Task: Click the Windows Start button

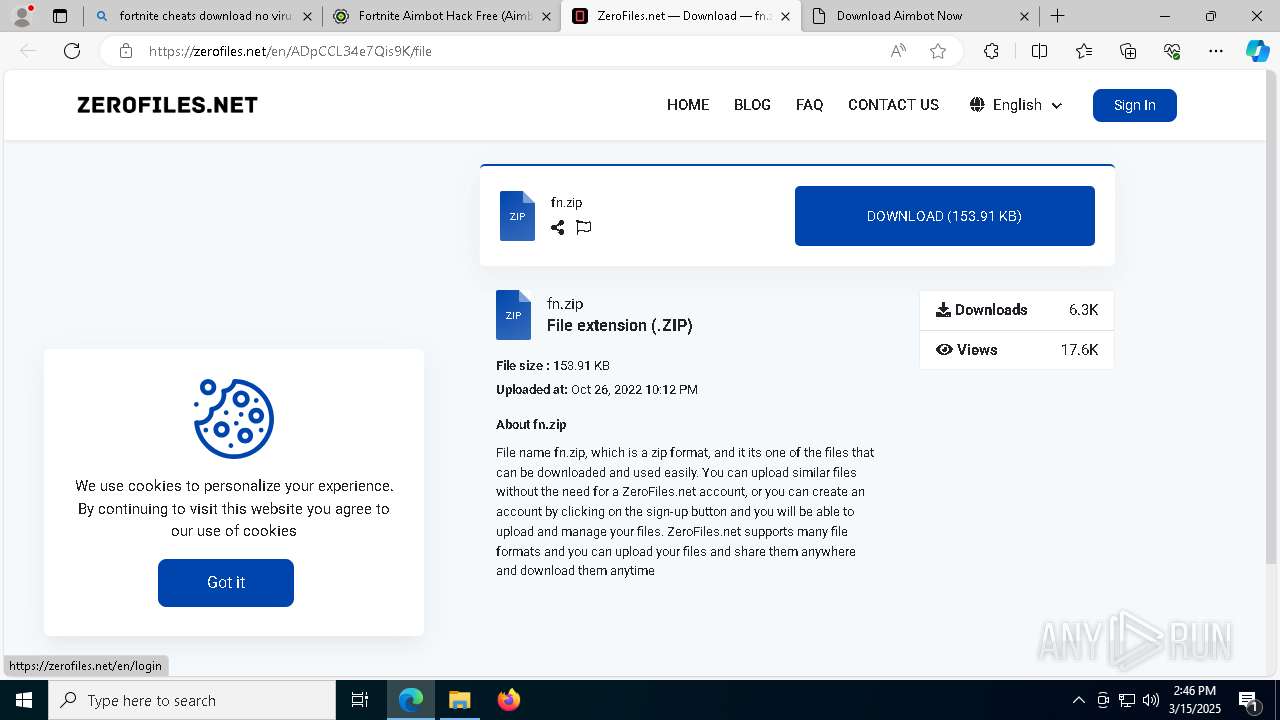Action: tap(24, 700)
